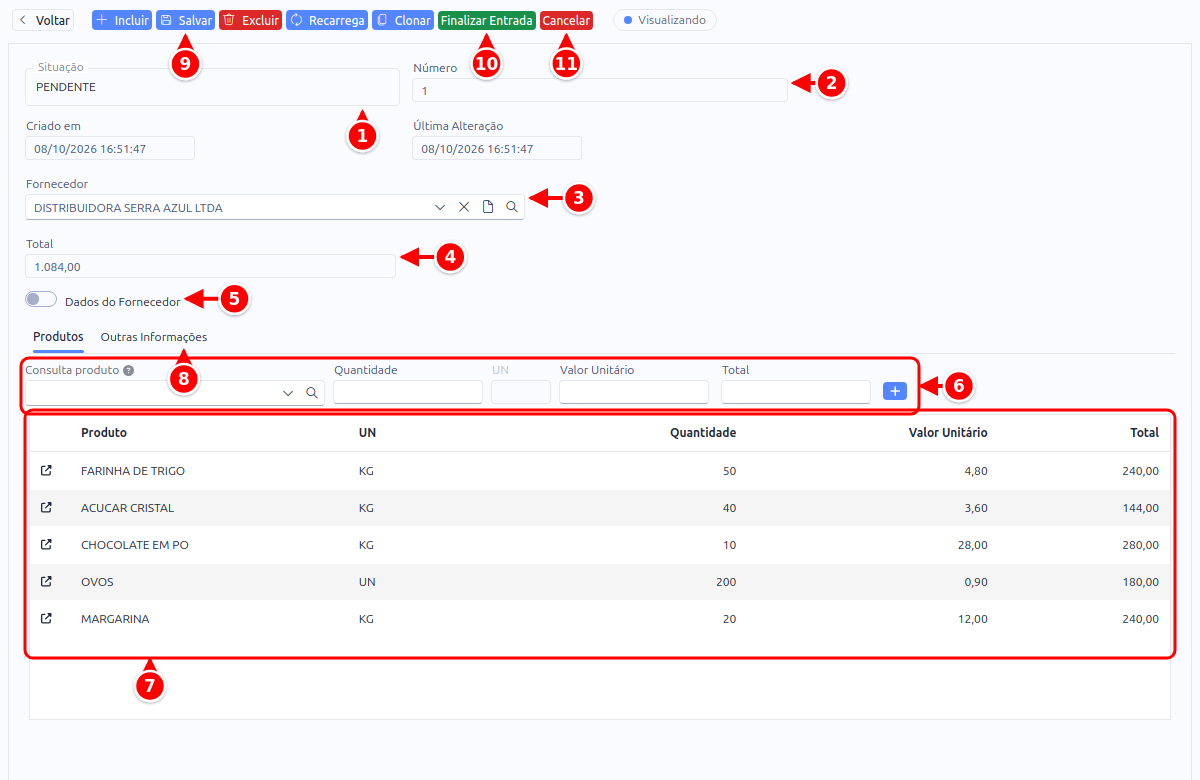The height and width of the screenshot is (780, 1200).
Task: Focus the Valor Unitário input field
Action: point(634,392)
